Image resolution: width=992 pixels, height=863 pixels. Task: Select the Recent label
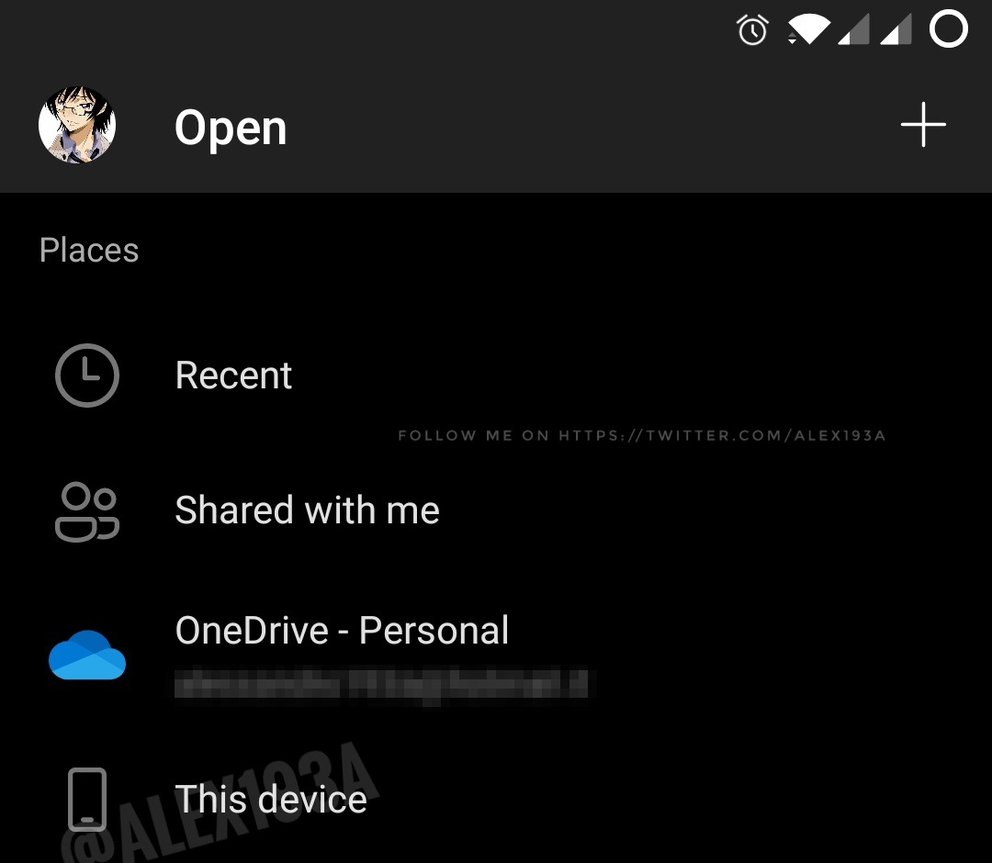pyautogui.click(x=233, y=375)
